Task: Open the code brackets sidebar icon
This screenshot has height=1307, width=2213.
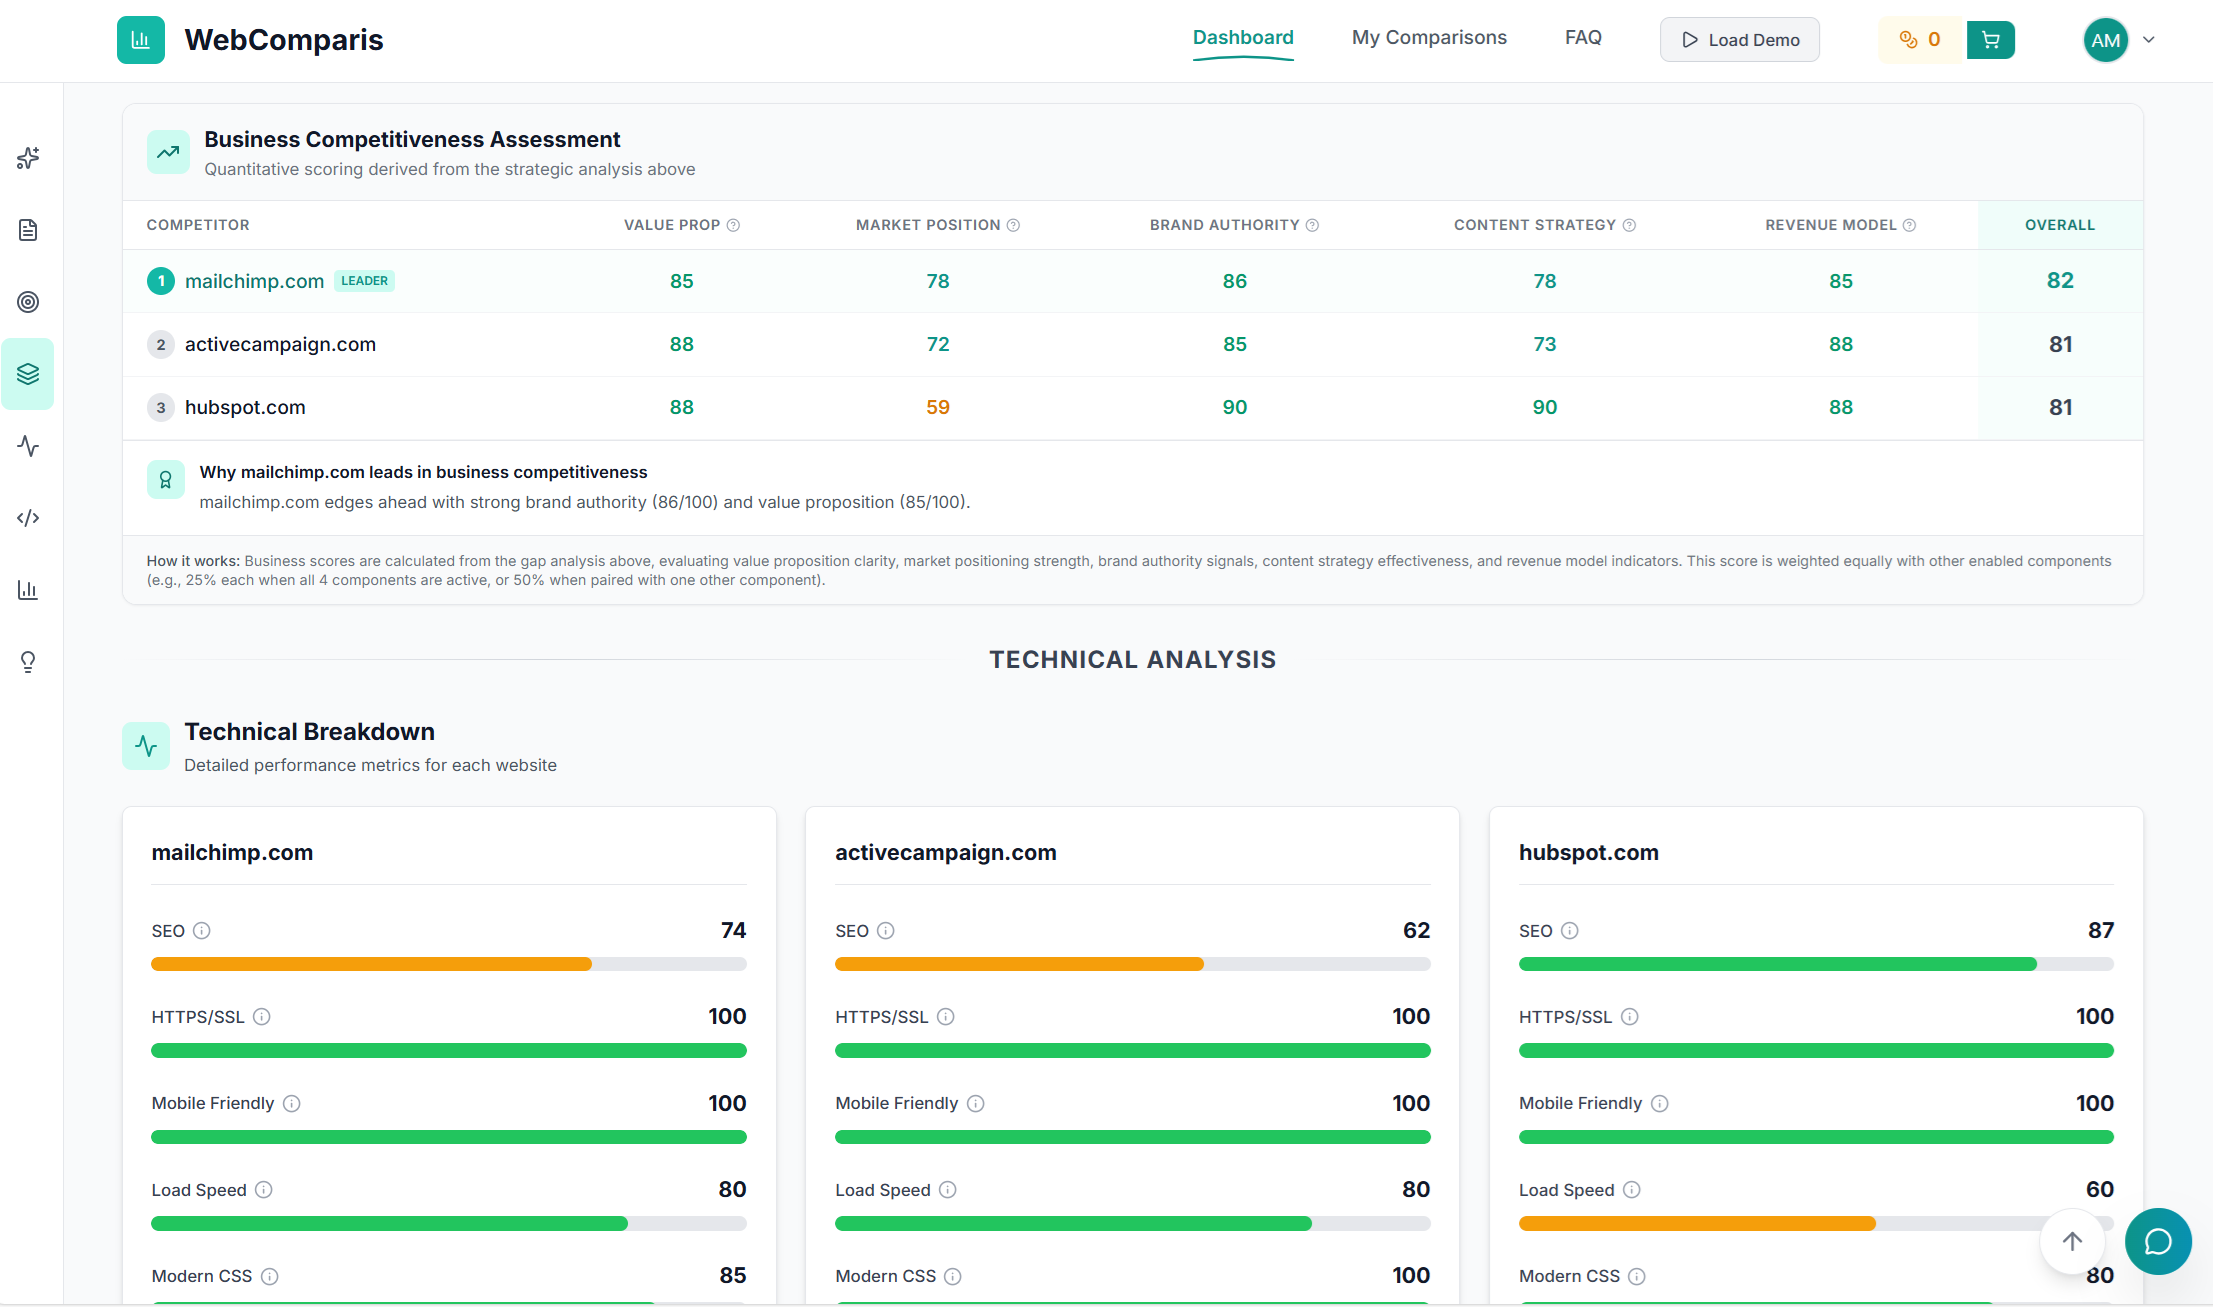Action: pyautogui.click(x=28, y=518)
